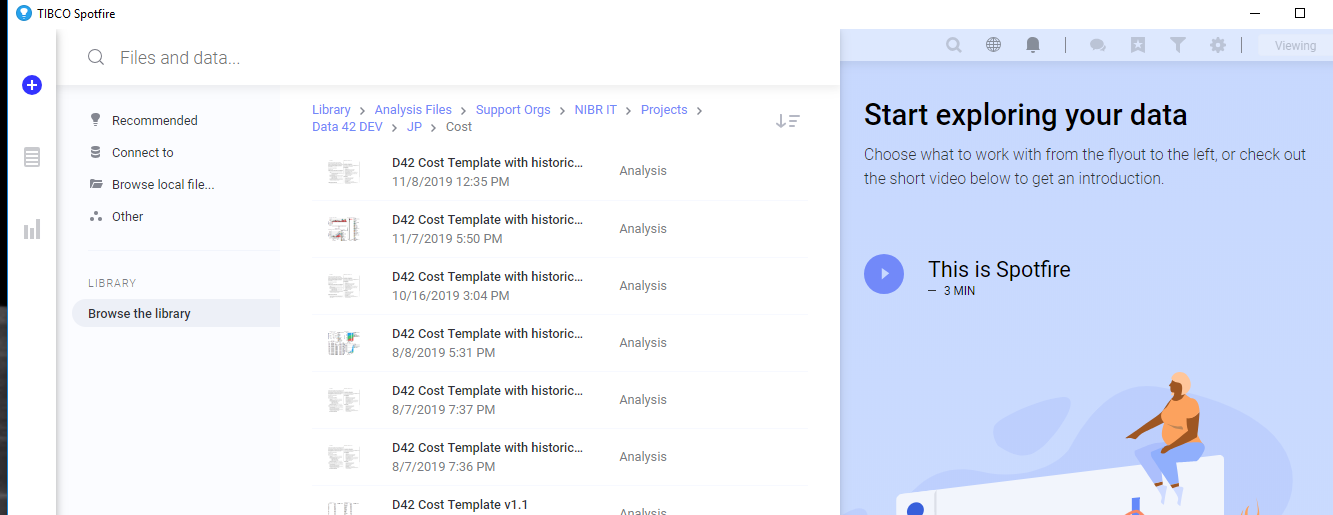Play the This is Spotfire video
Viewport: 1333px width, 515px height.
click(x=884, y=274)
